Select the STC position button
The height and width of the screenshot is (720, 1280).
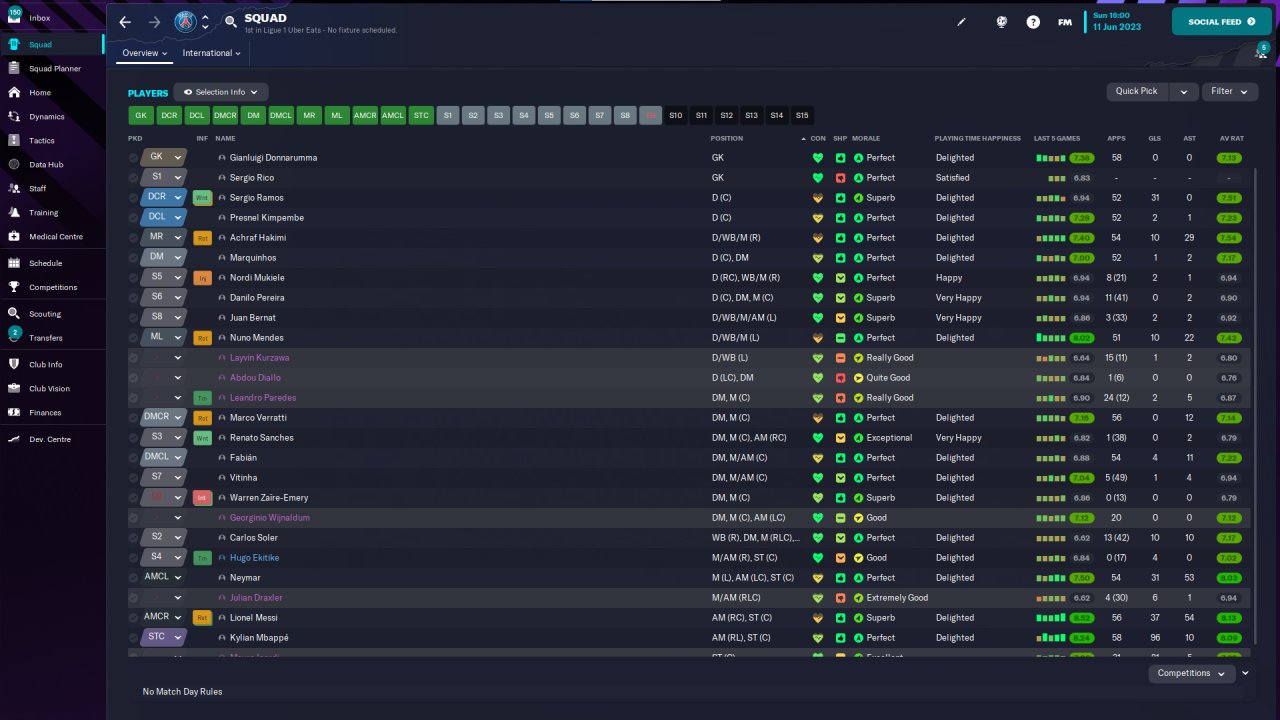coord(421,115)
